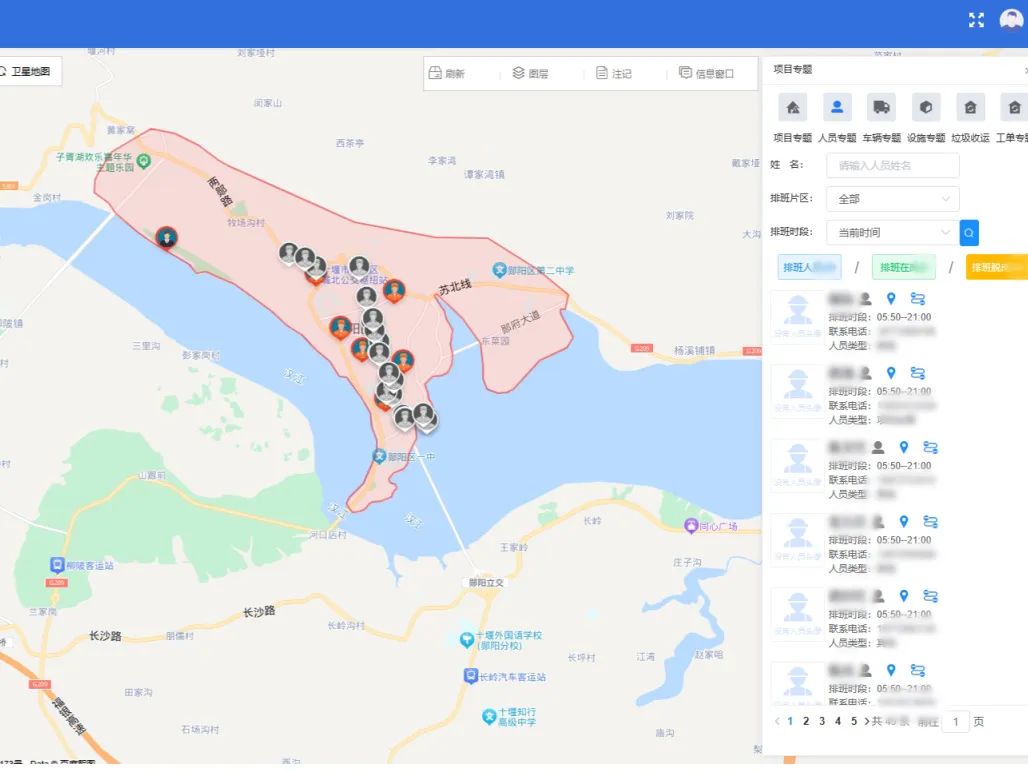Image resolution: width=1028 pixels, height=772 pixels.
Task: Go to page 3 of the list
Action: [x=822, y=721]
